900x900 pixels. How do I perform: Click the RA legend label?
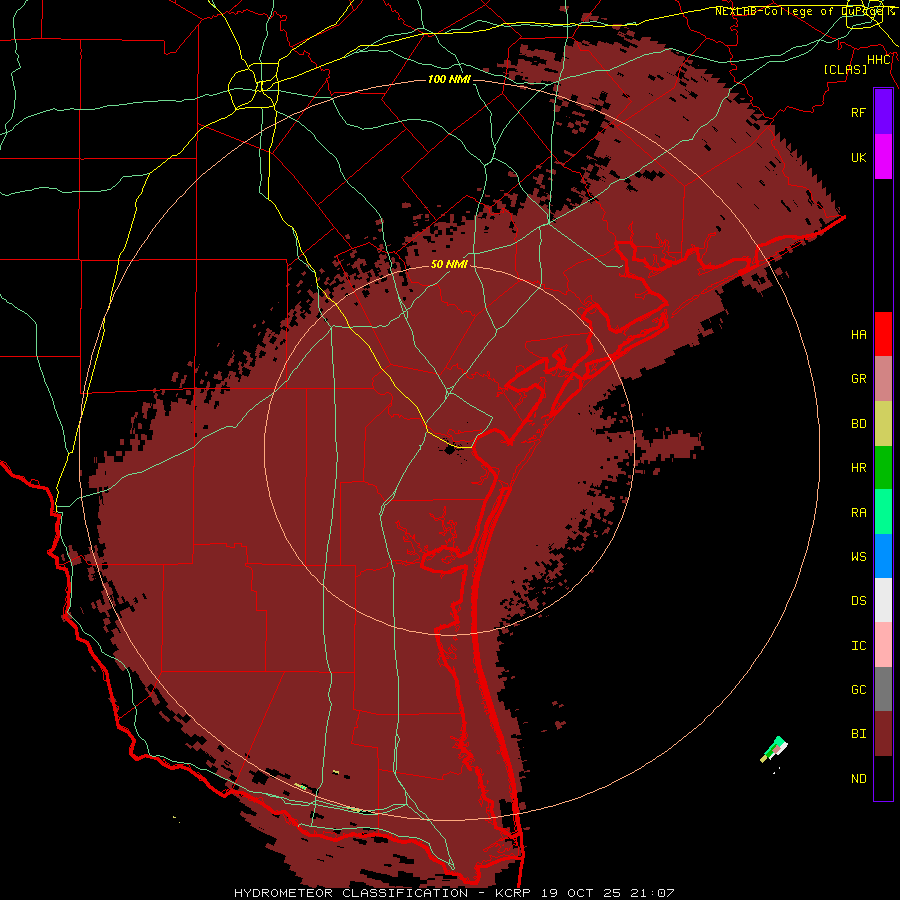[x=859, y=512]
